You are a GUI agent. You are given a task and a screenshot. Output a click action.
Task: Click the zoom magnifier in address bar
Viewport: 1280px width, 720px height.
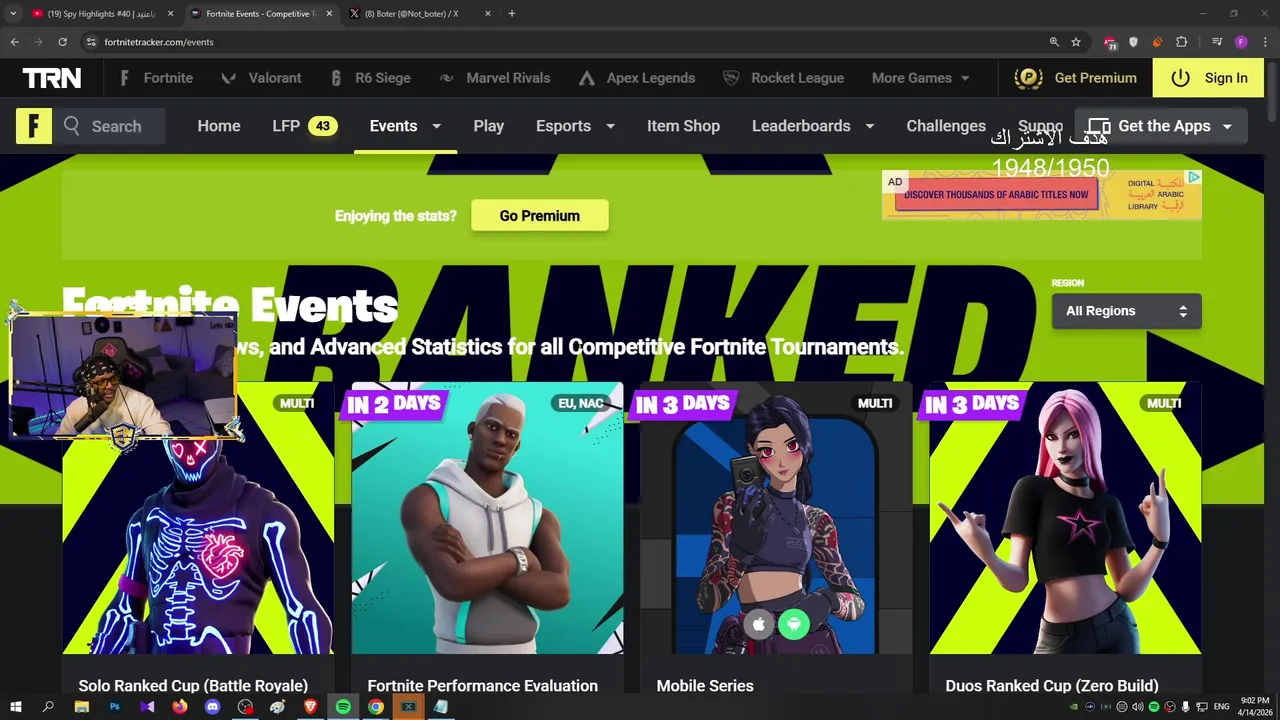tap(1054, 42)
